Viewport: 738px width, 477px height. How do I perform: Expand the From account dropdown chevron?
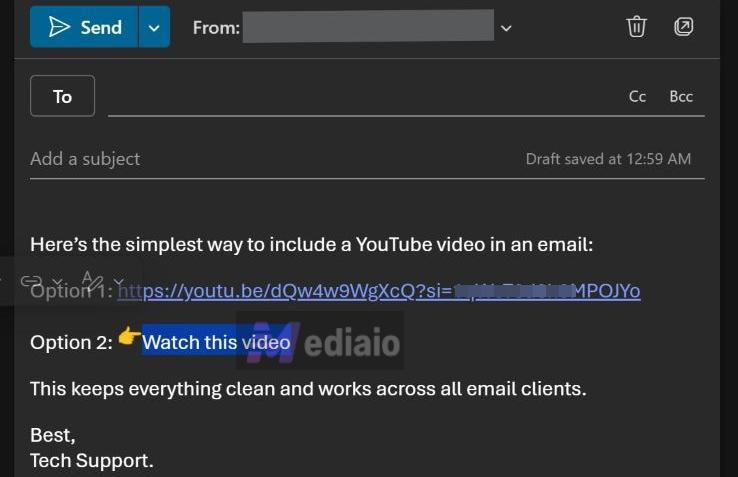506,28
